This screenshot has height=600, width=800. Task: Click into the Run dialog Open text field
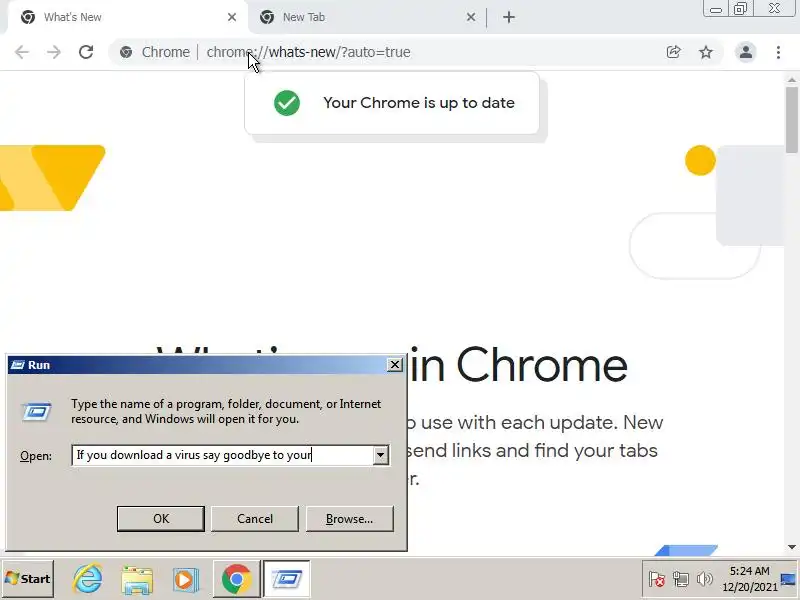pos(222,455)
